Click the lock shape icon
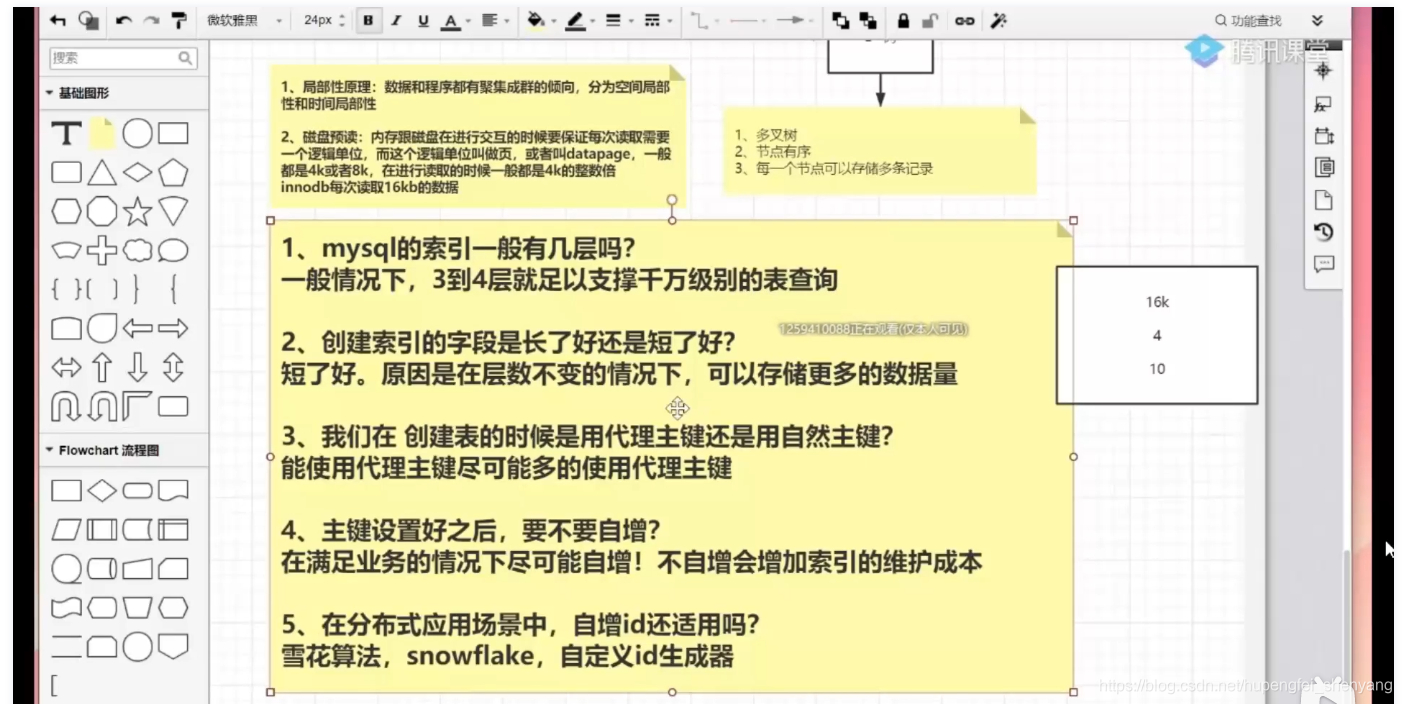1402x704 pixels. pos(903,20)
